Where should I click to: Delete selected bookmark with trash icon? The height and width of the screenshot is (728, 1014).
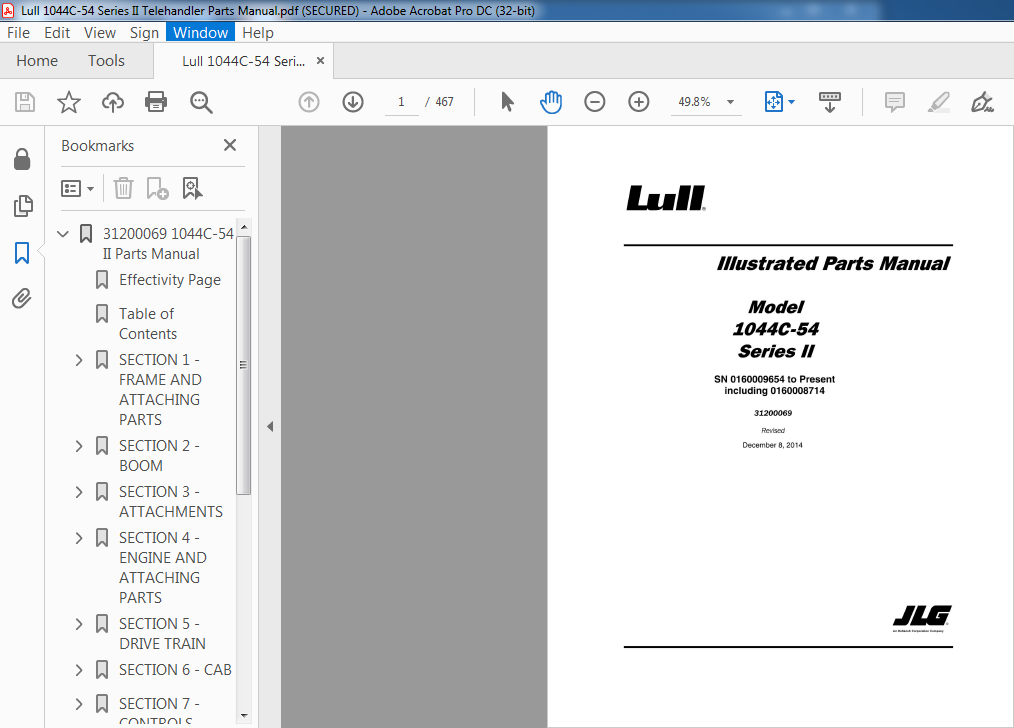point(123,189)
